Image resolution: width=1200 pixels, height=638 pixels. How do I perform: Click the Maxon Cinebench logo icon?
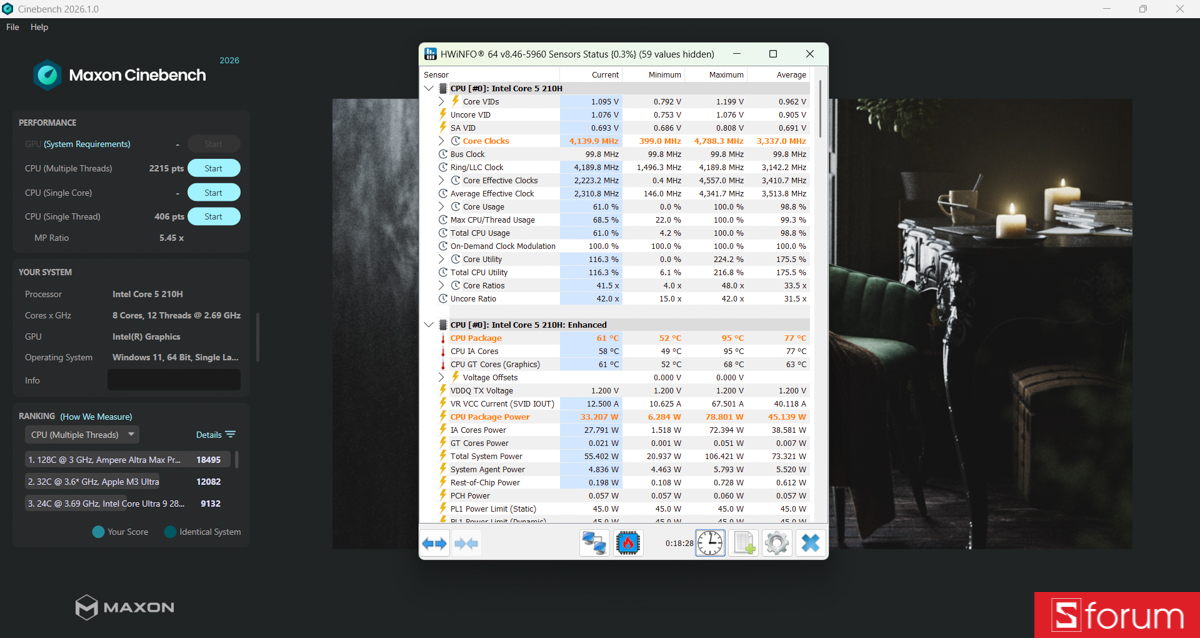click(x=46, y=75)
